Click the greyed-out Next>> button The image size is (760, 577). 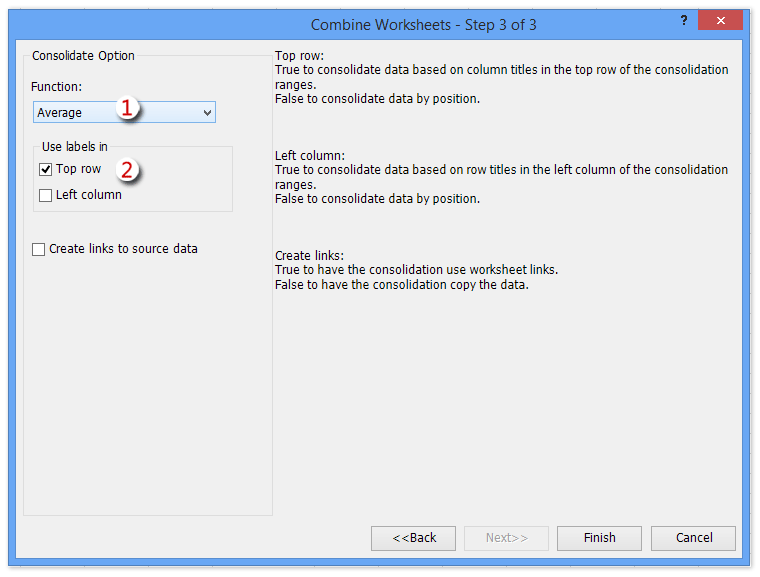507,538
